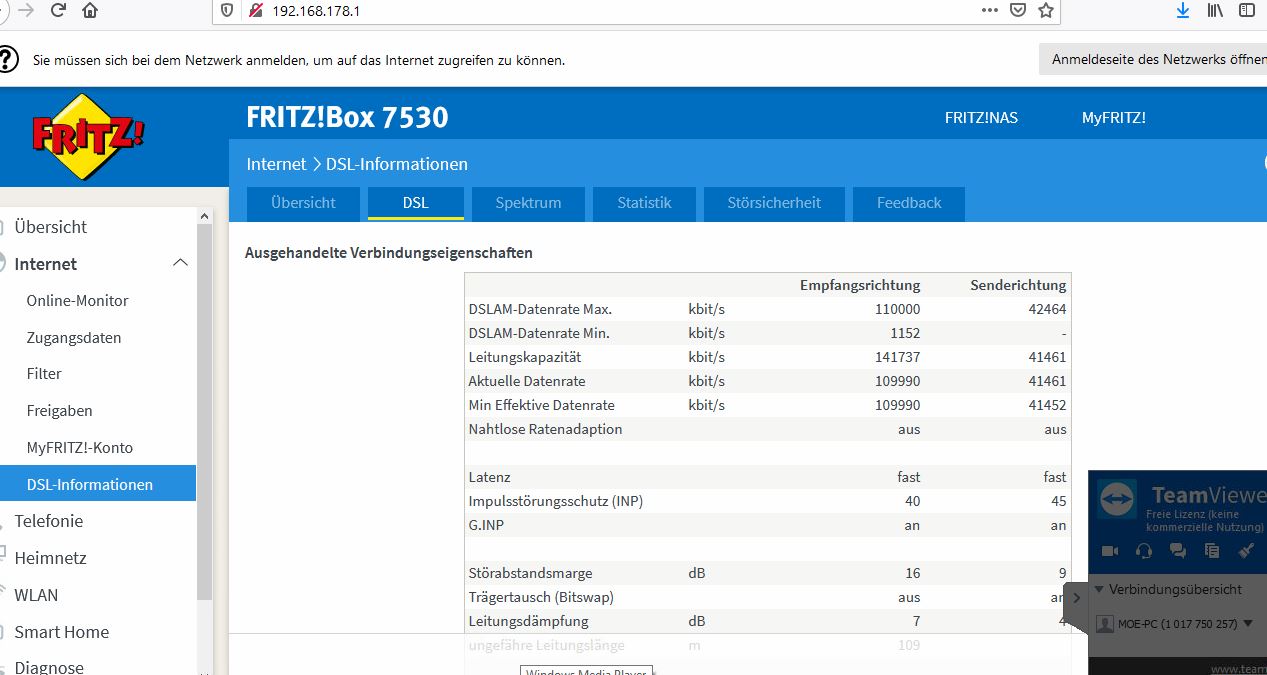Open the MyFRITZ! header link

tap(1114, 118)
